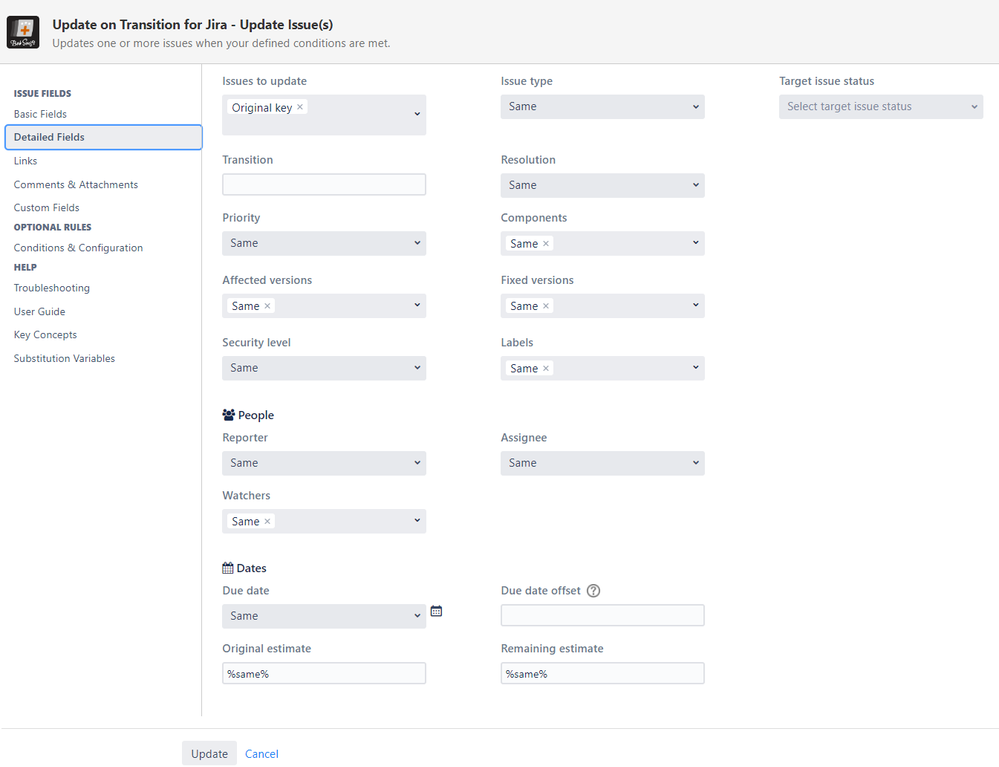
Task: Expand the Labels dropdown arrow
Action: point(696,368)
